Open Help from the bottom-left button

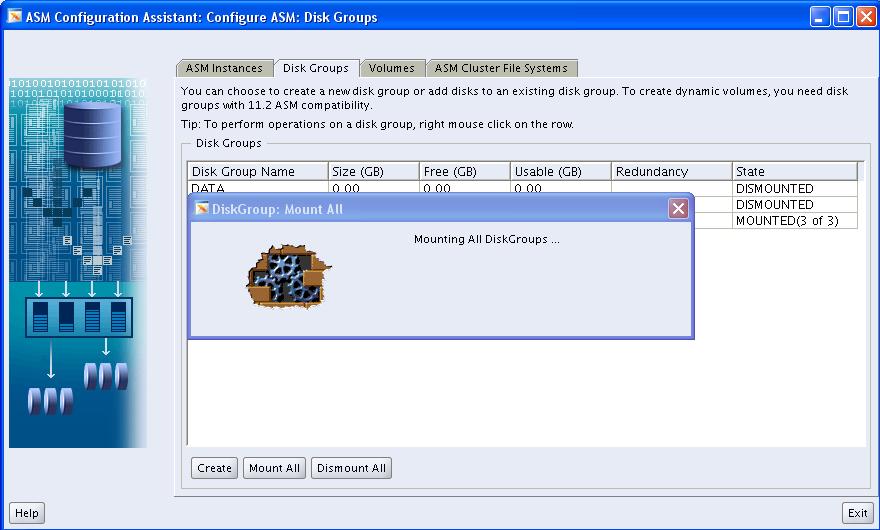[27, 513]
